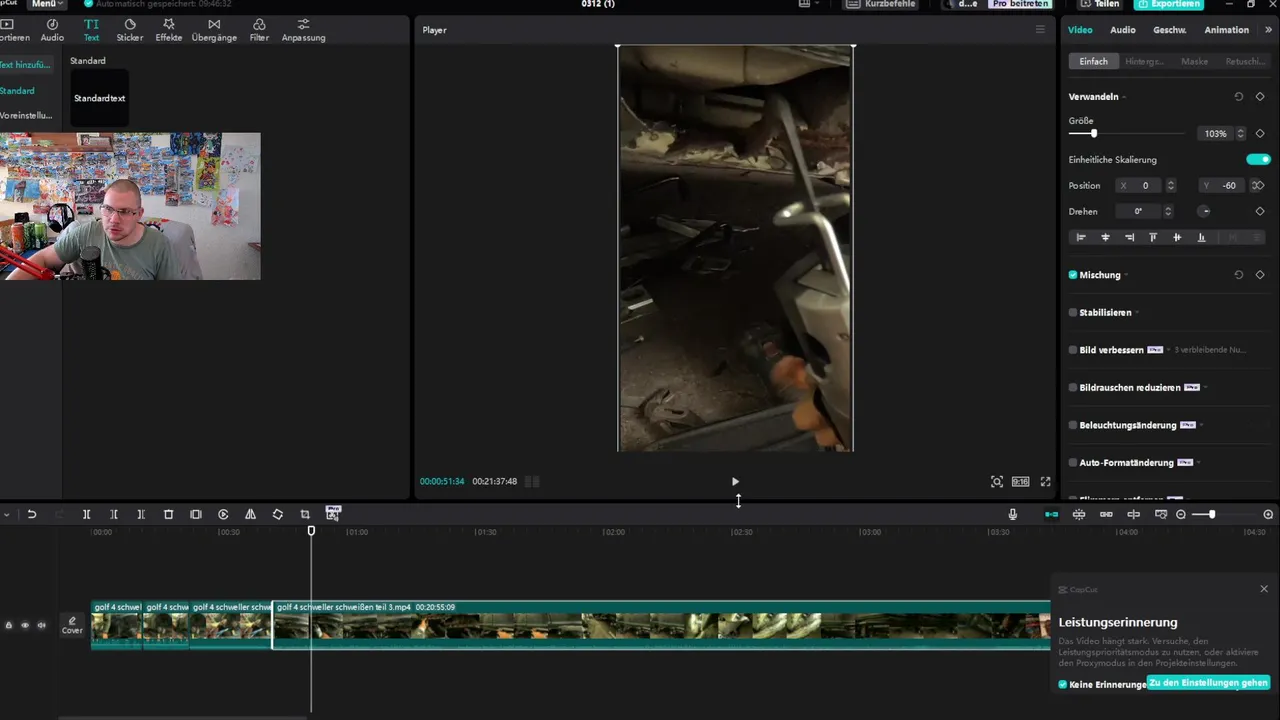Lock the main video track

(x=9, y=625)
